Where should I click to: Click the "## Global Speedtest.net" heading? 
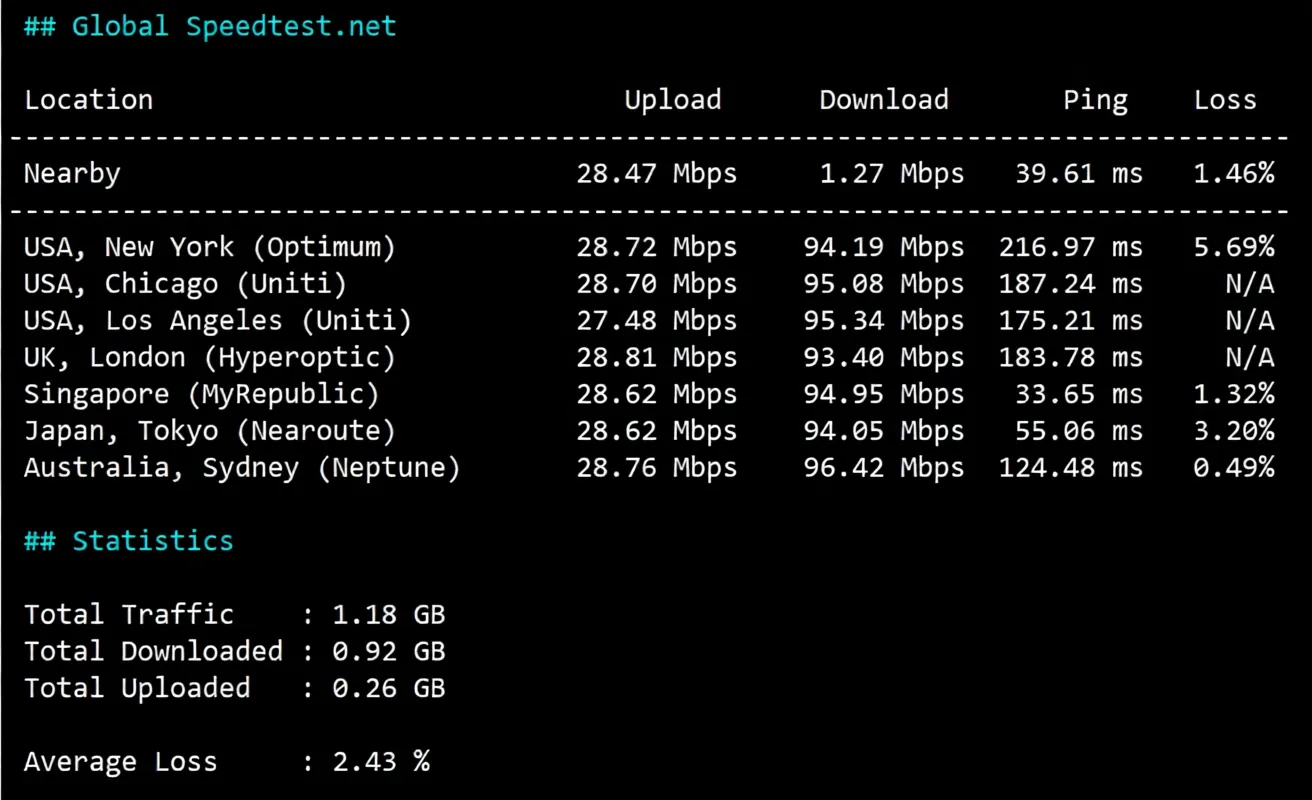210,26
